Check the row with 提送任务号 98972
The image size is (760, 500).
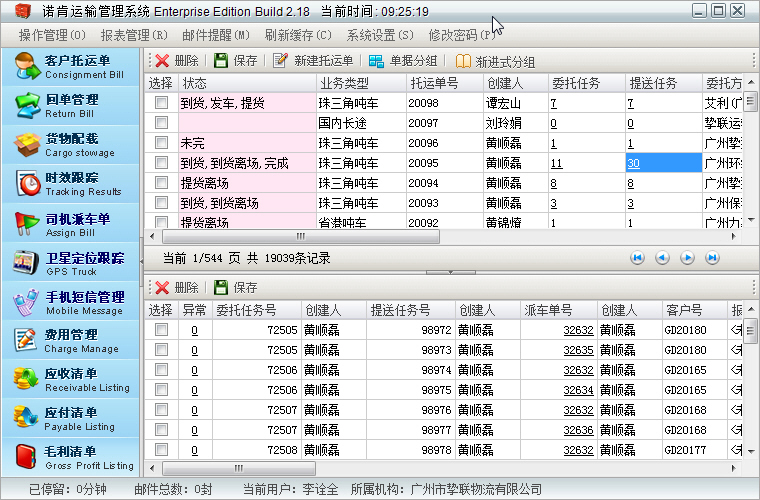[161, 330]
